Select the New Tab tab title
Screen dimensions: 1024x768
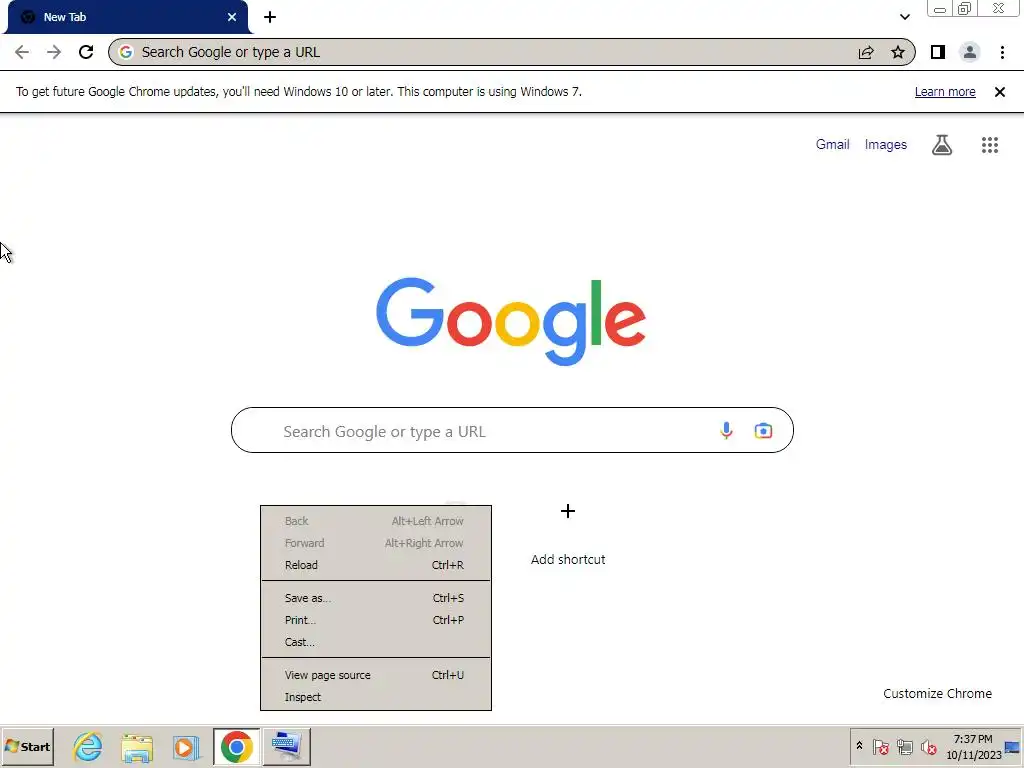(65, 17)
